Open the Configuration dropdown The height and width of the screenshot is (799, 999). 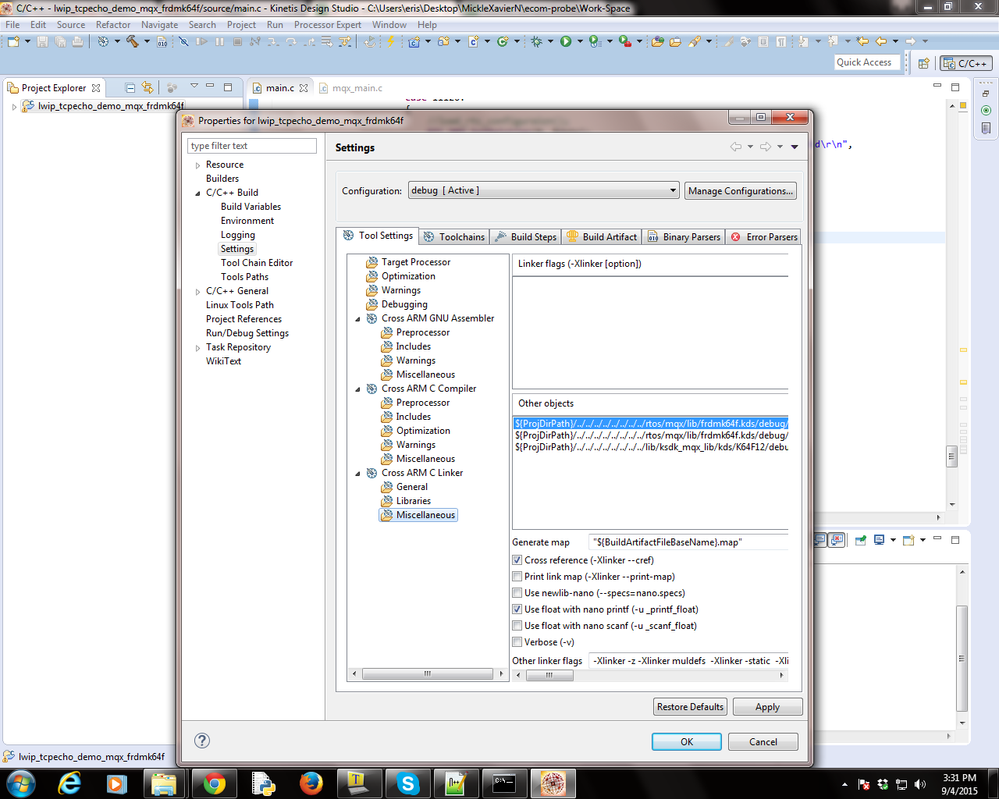[543, 191]
